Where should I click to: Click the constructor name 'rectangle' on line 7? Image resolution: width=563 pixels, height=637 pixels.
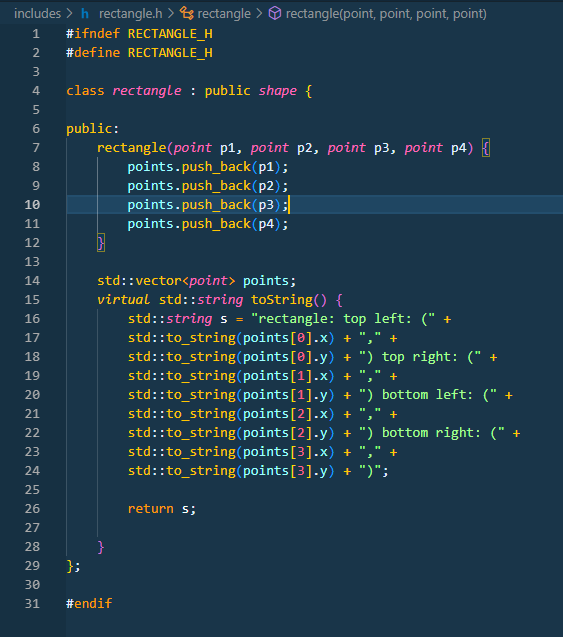click(132, 148)
